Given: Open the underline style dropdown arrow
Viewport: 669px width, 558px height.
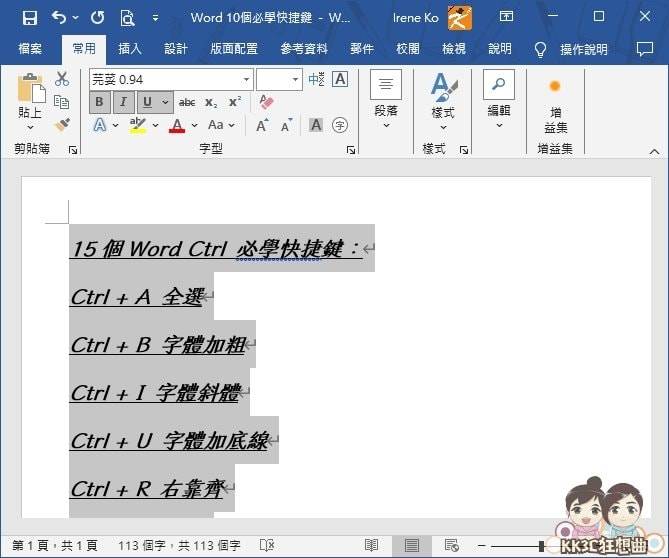Looking at the screenshot, I should [166, 102].
